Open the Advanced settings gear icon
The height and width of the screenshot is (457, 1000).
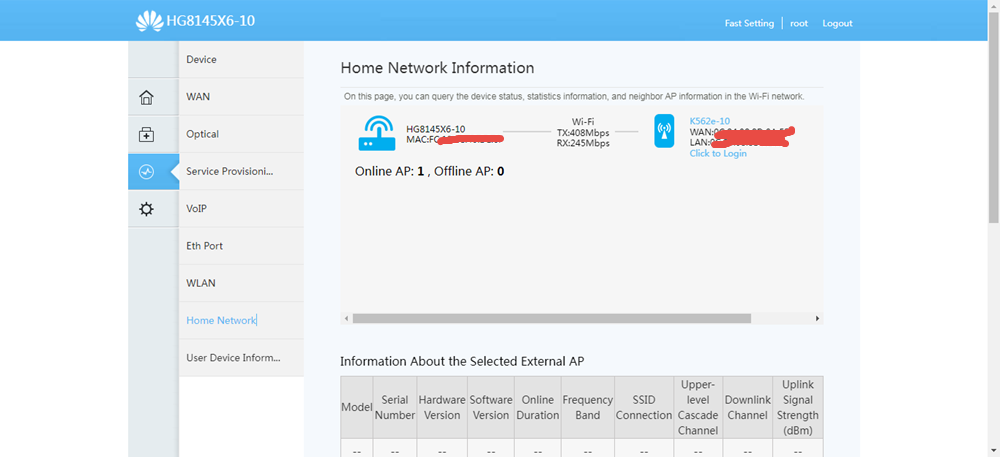147,208
